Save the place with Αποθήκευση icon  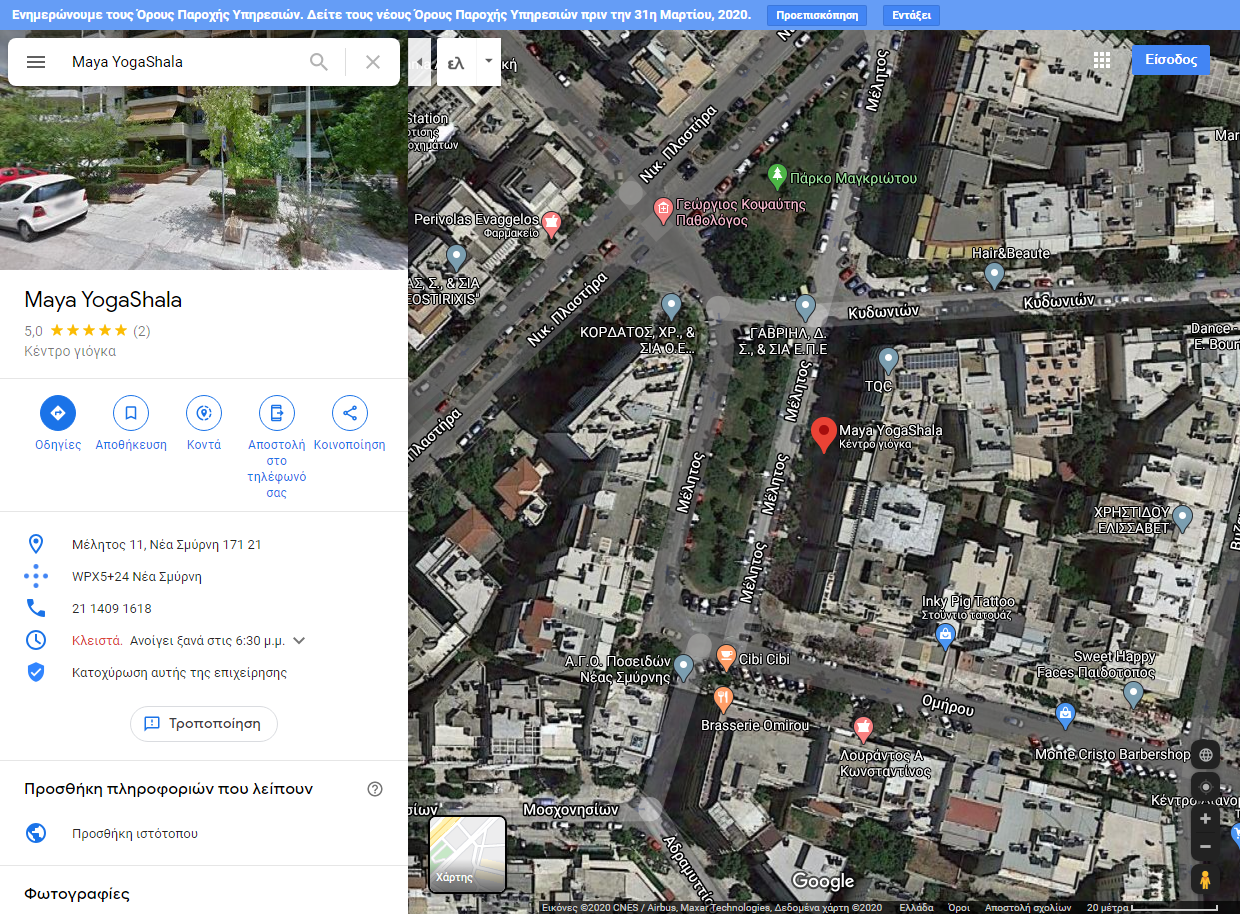tap(131, 413)
